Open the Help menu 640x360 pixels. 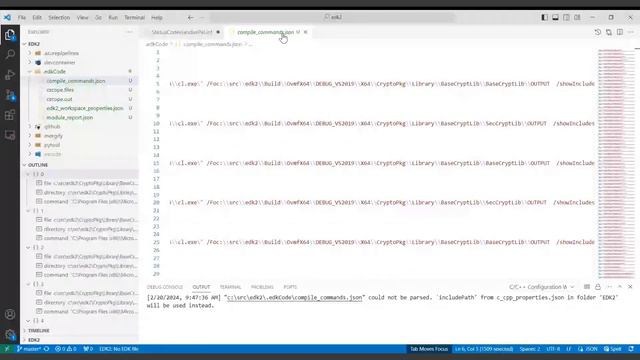157,18
